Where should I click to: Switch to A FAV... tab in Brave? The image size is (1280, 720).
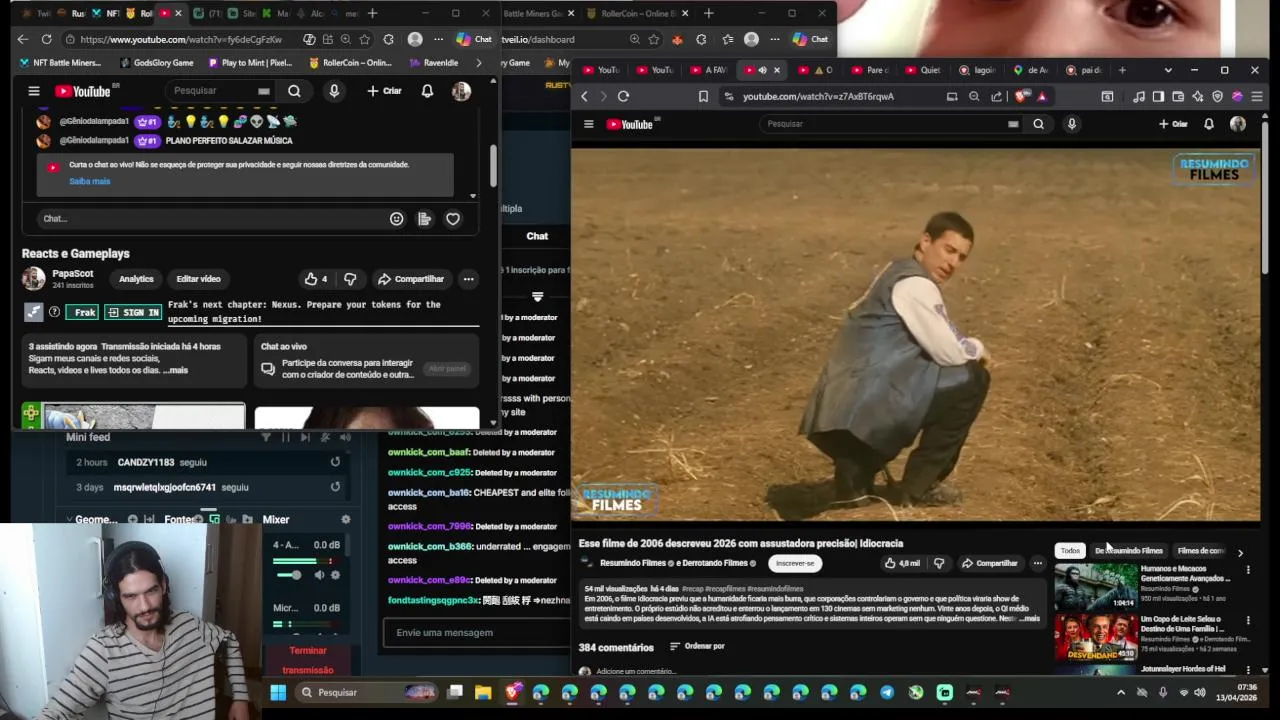pyautogui.click(x=708, y=70)
